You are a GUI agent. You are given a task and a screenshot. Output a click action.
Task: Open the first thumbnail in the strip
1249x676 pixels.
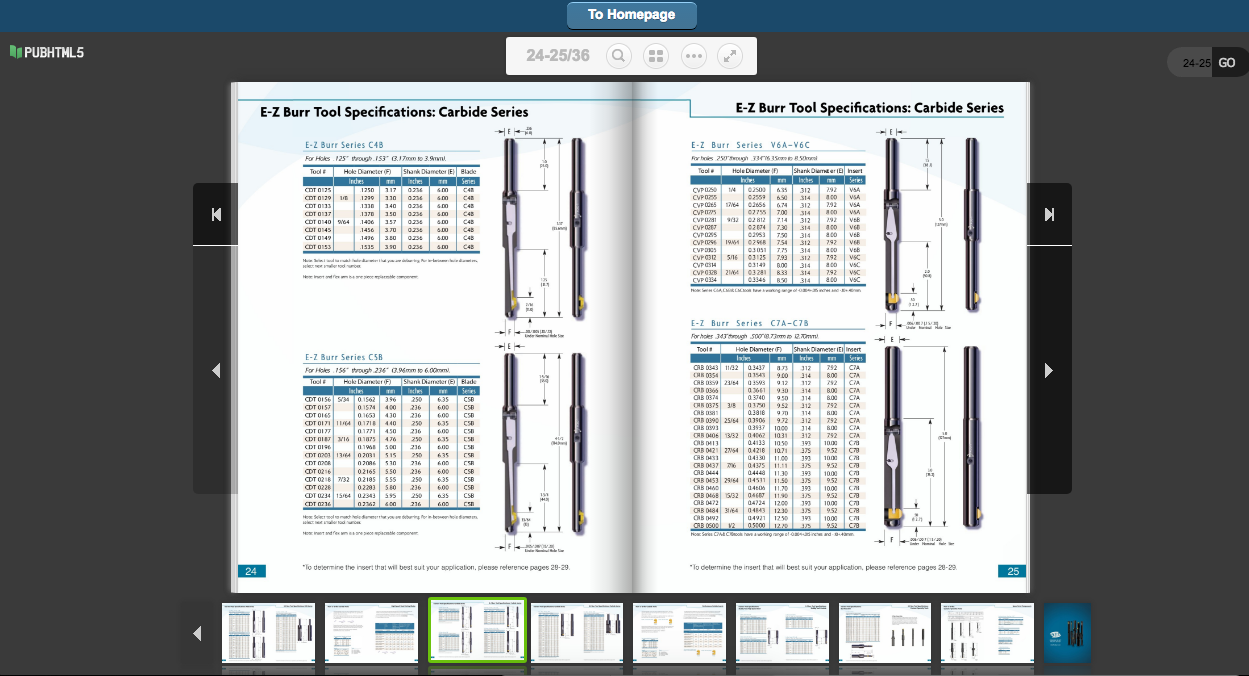(268, 632)
